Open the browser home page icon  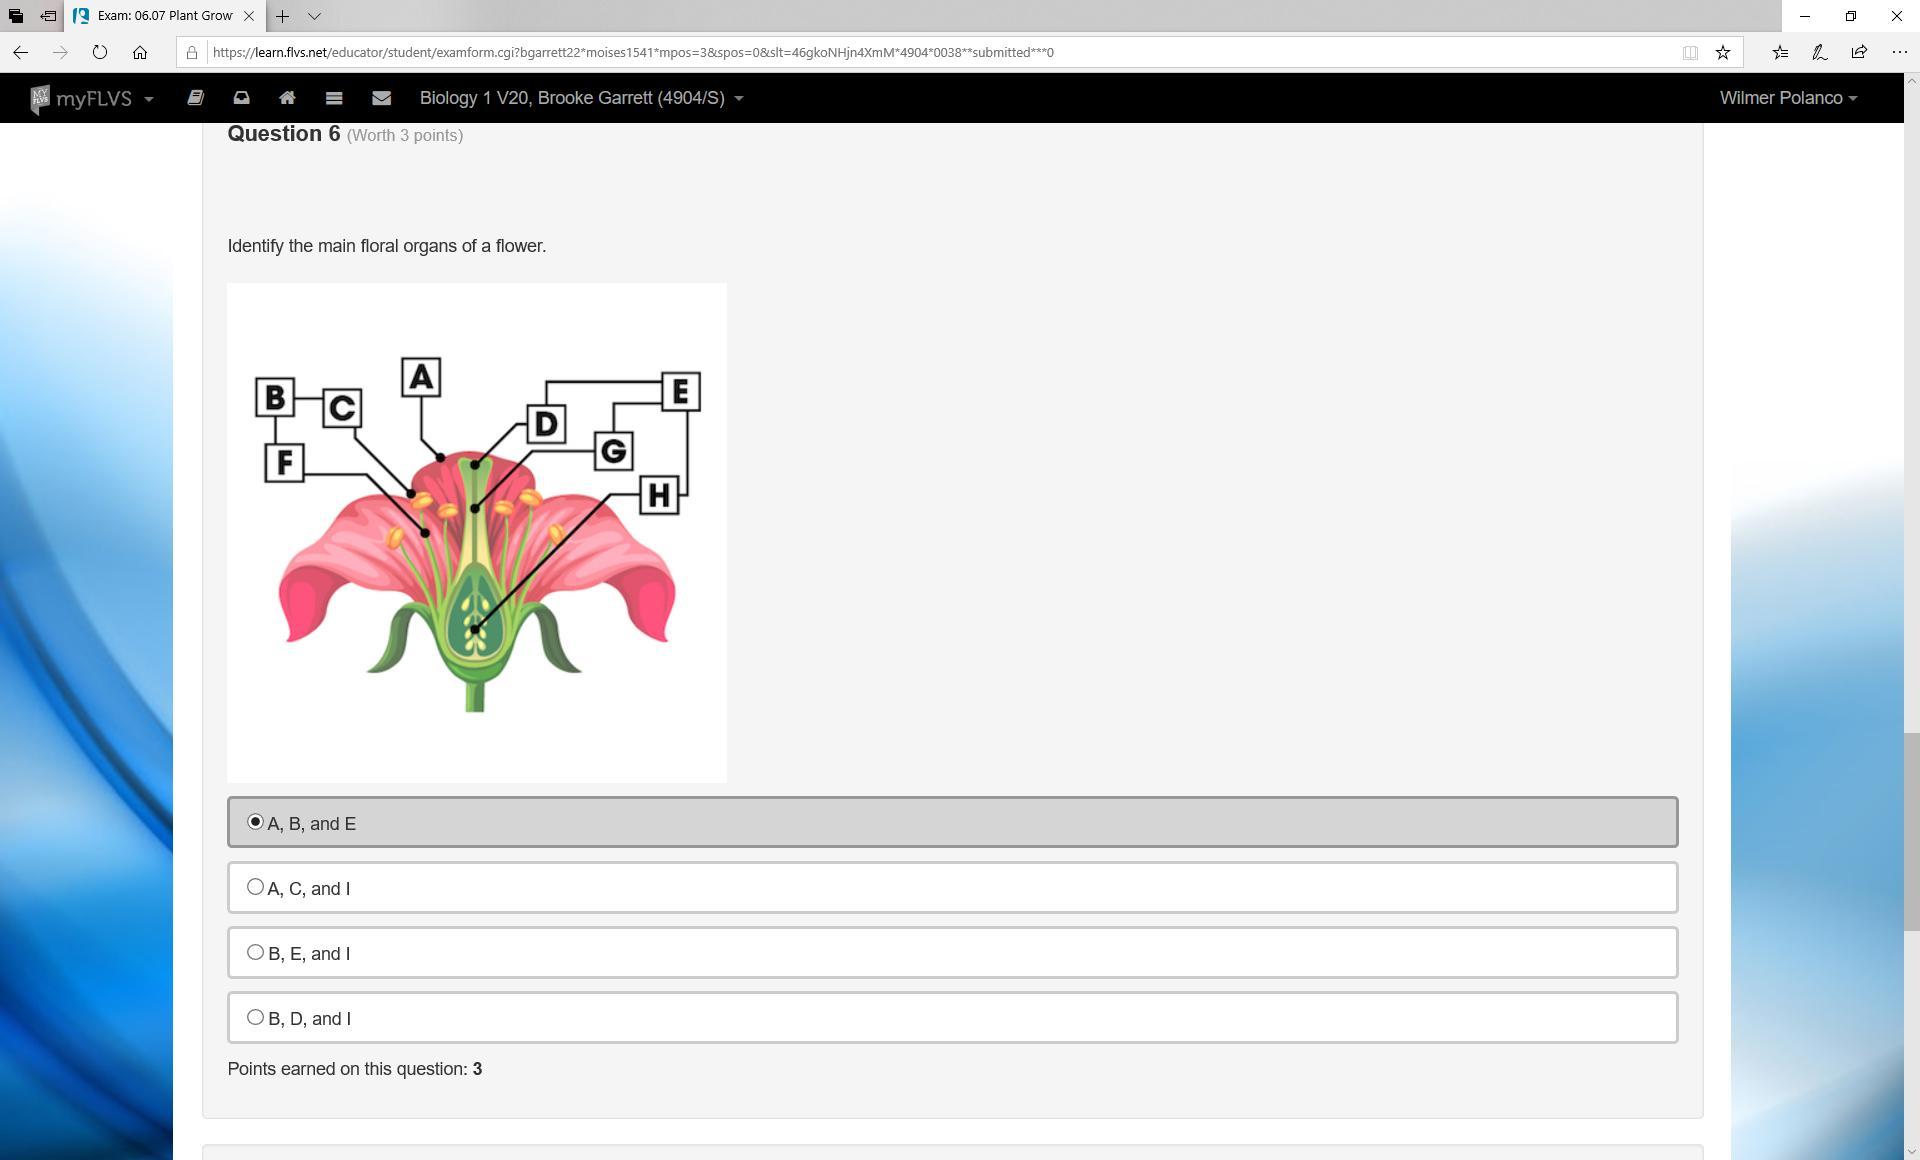coord(140,52)
